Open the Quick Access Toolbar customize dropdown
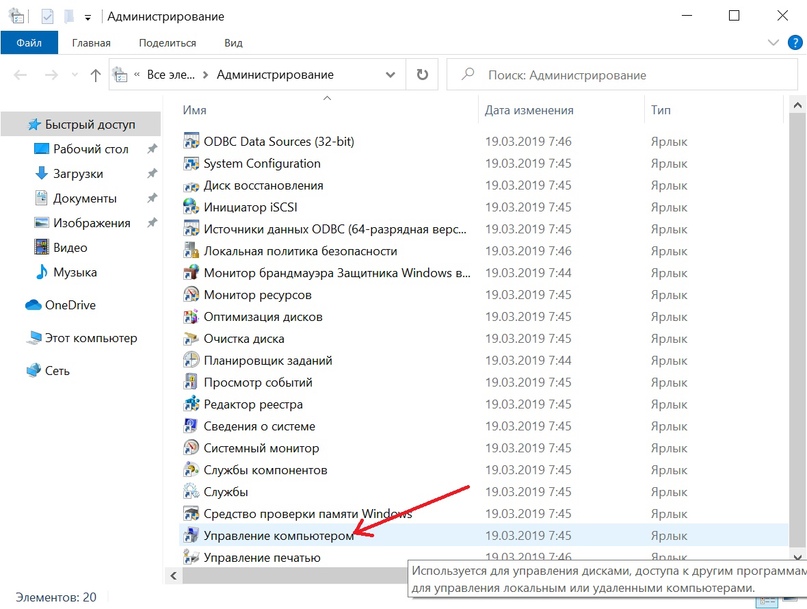The height and width of the screenshot is (609, 807). point(88,17)
